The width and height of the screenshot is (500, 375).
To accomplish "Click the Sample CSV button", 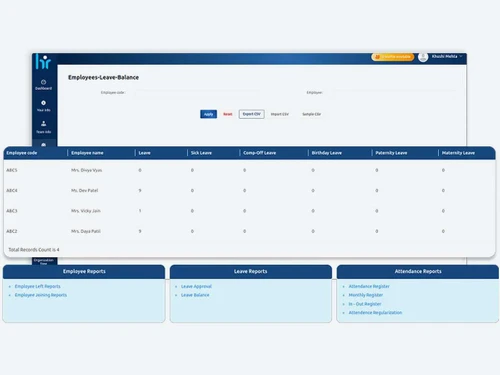I will (312, 114).
